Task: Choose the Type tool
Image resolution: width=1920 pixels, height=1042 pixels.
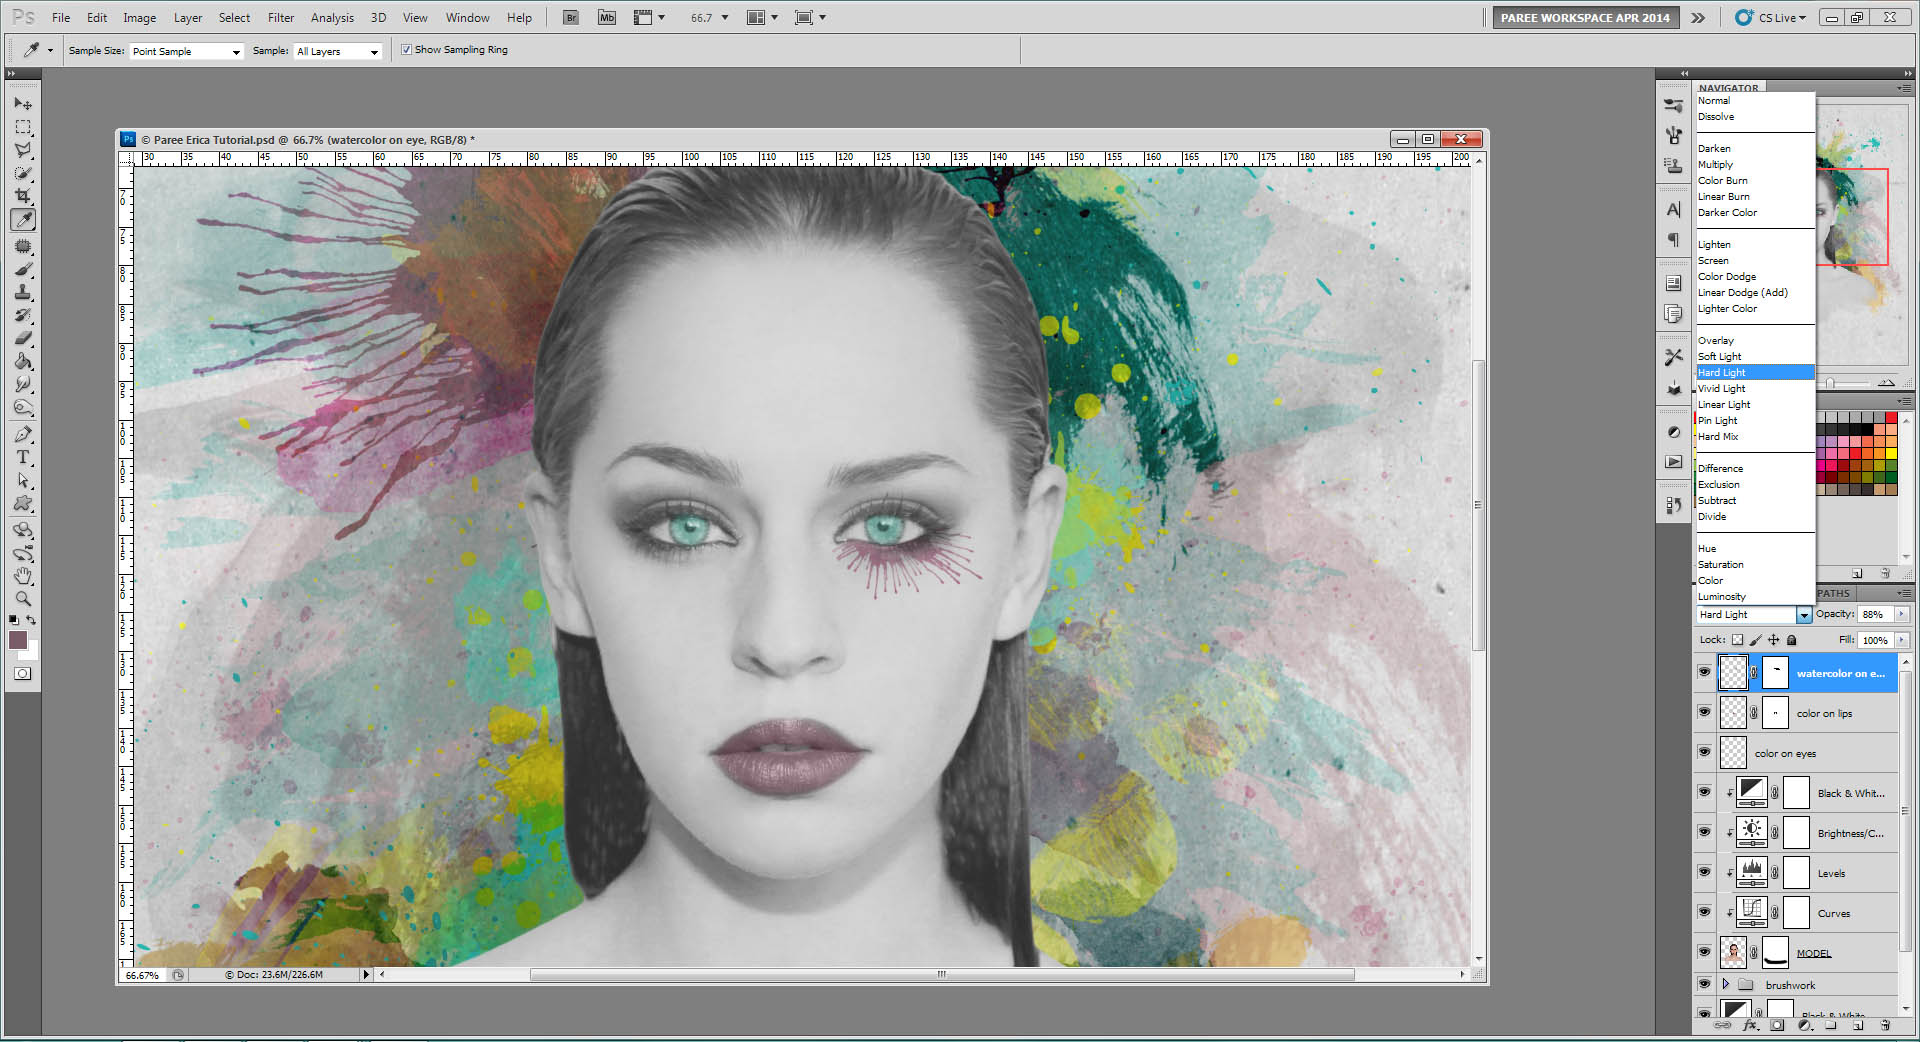Action: pyautogui.click(x=23, y=457)
